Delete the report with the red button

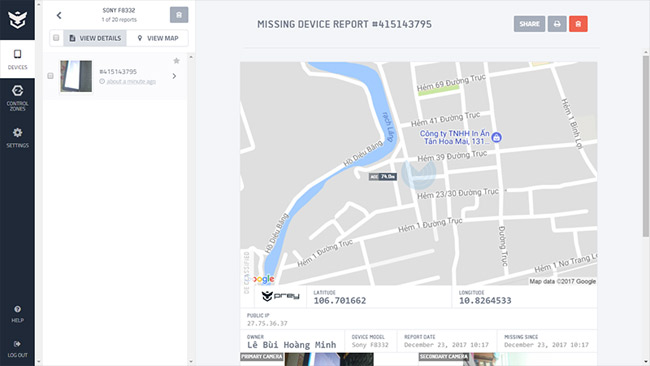pos(578,24)
